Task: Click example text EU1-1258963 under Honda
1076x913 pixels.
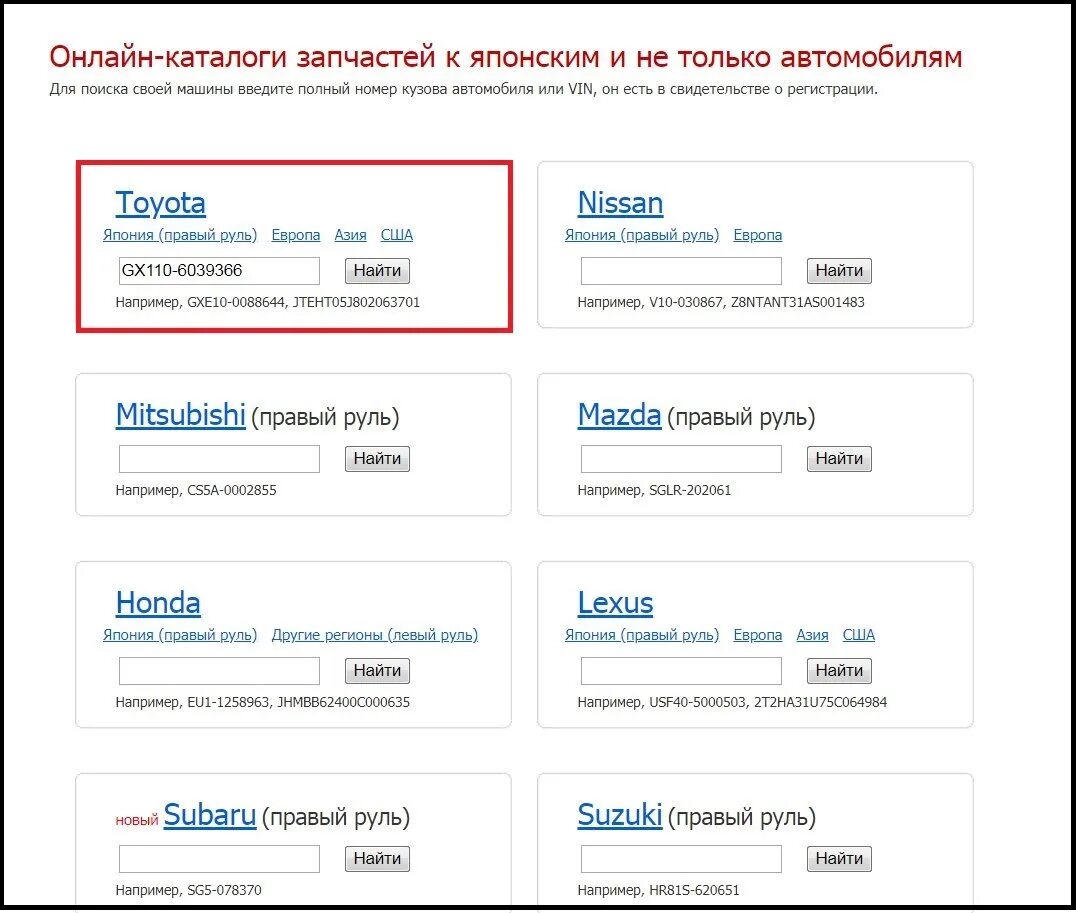Action: (228, 702)
